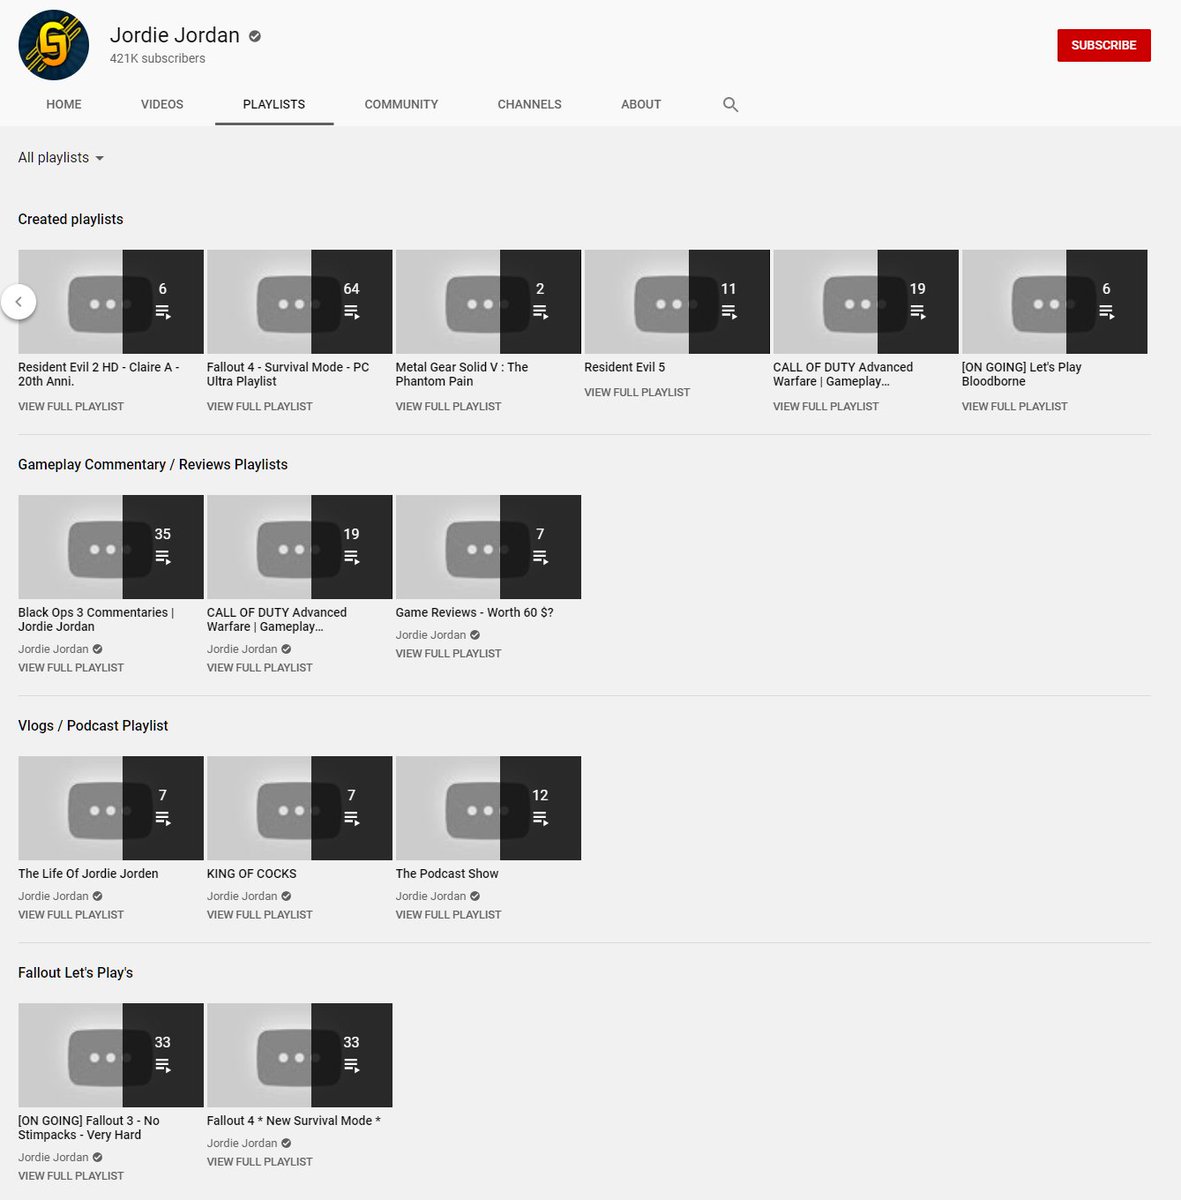Click The Life Of Jordie Jorden playlist title

click(x=88, y=873)
